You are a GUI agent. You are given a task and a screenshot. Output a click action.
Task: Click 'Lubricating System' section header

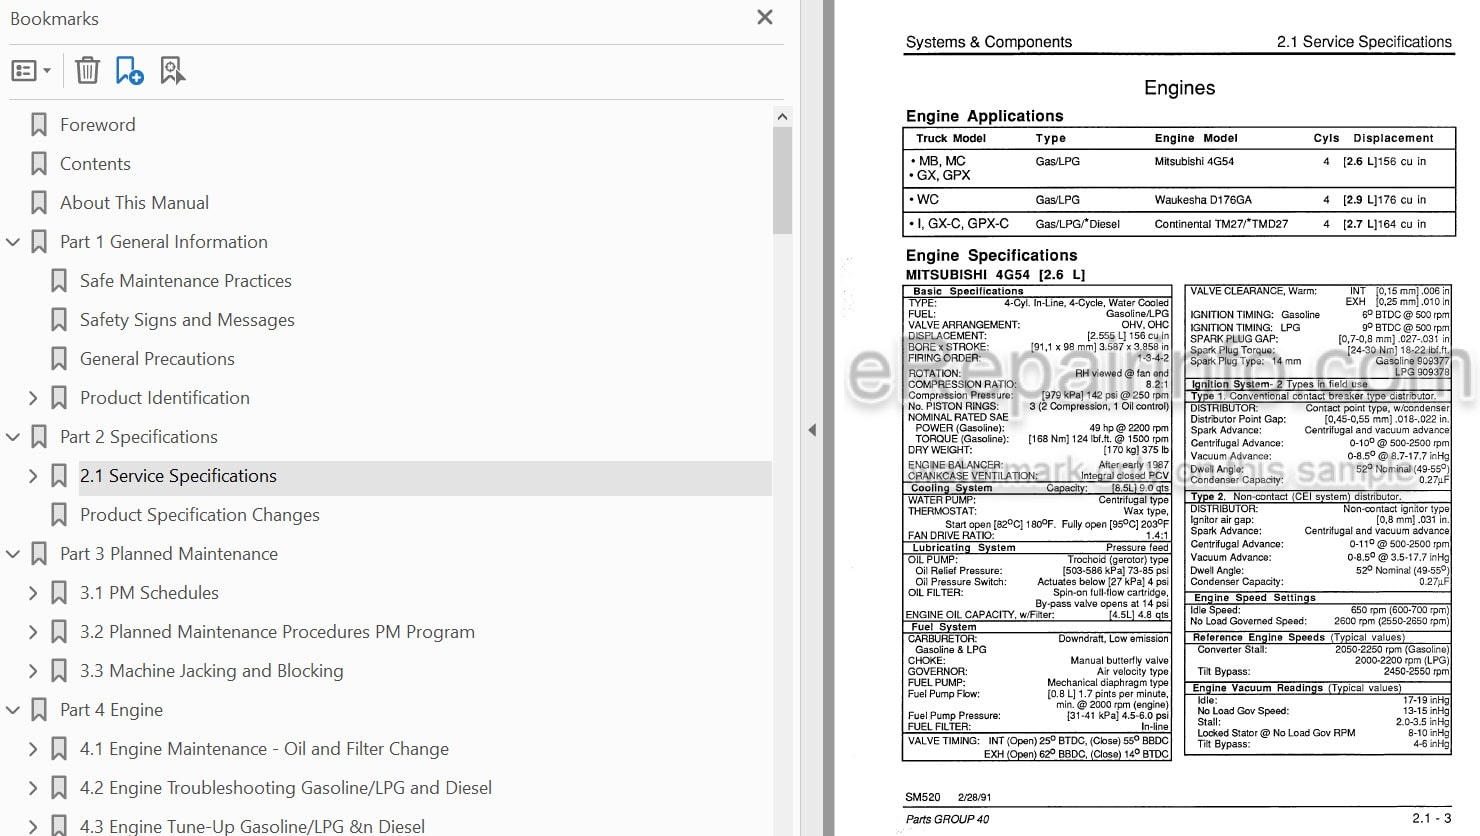click(963, 548)
